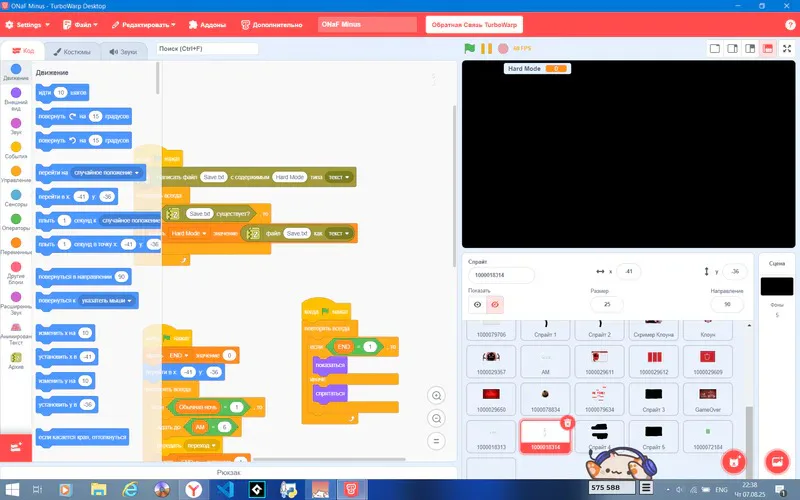Select the Переменные blocks category
Viewport: 800px width, 500px height.
[16, 246]
